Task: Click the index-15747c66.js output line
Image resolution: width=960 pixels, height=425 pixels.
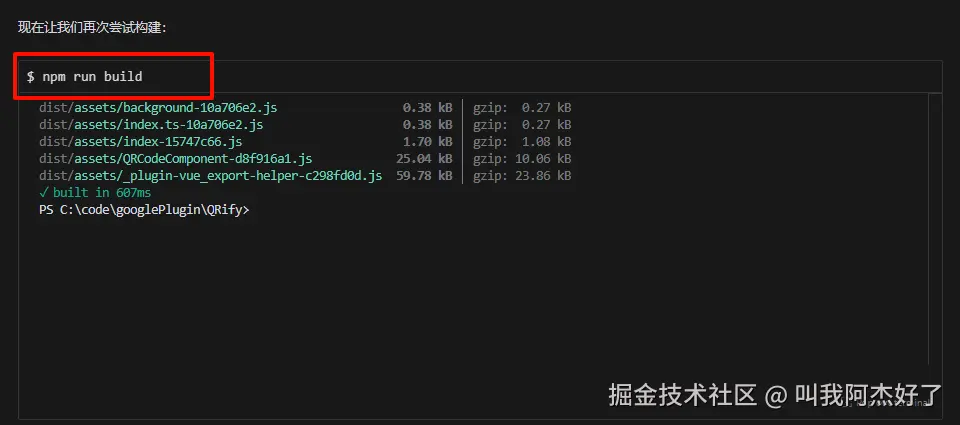Action: (140, 142)
